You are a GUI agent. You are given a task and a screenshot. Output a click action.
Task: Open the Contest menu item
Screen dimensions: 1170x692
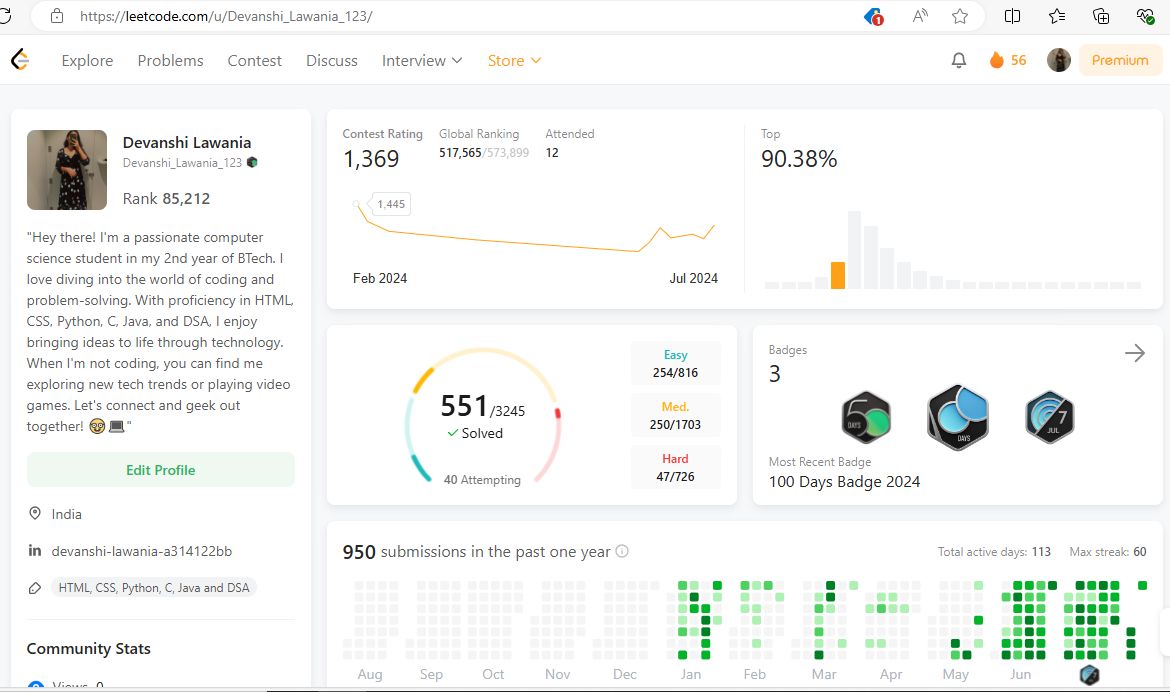(254, 60)
